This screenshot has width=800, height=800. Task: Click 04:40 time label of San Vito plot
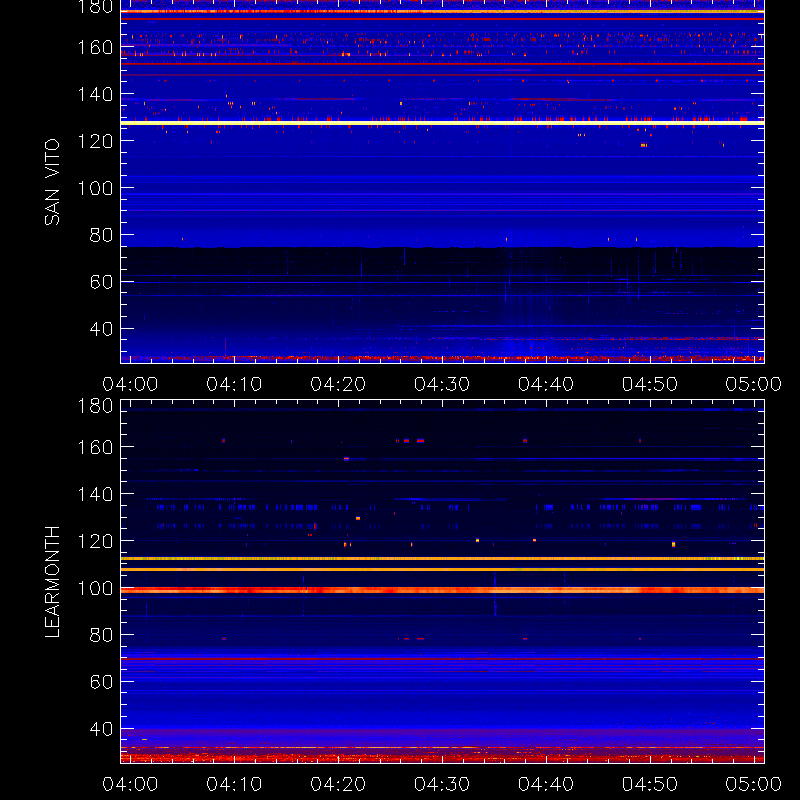click(x=546, y=384)
